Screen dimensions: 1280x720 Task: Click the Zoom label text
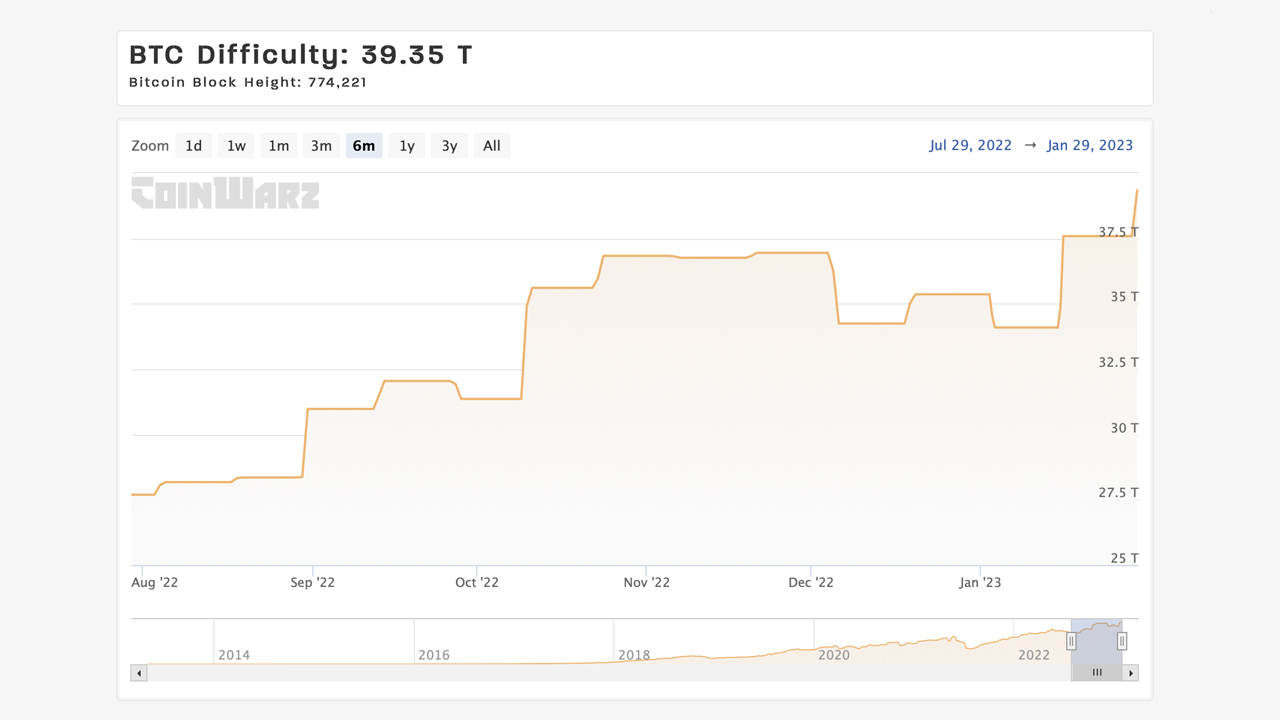coord(150,146)
